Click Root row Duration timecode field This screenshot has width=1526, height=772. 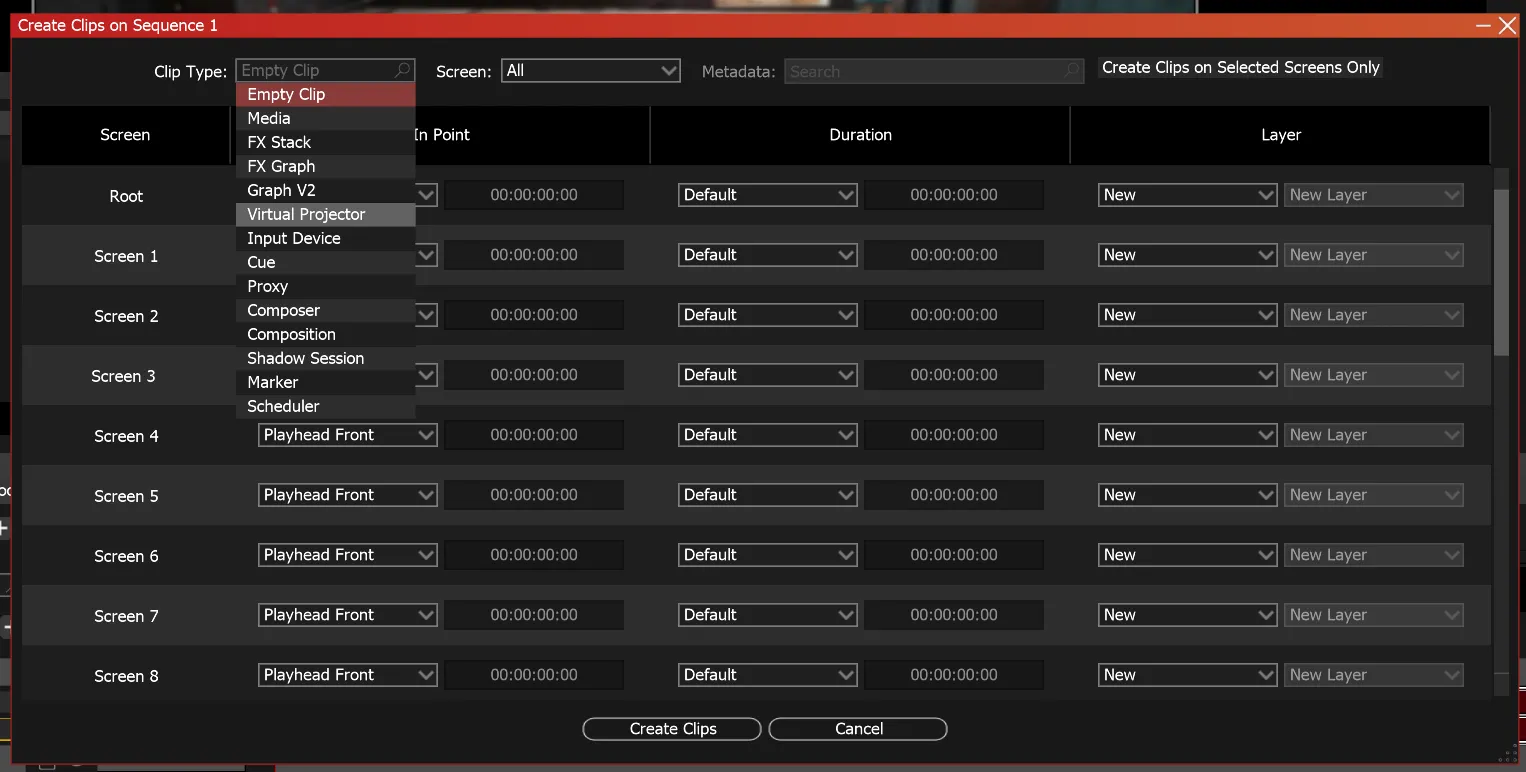954,195
